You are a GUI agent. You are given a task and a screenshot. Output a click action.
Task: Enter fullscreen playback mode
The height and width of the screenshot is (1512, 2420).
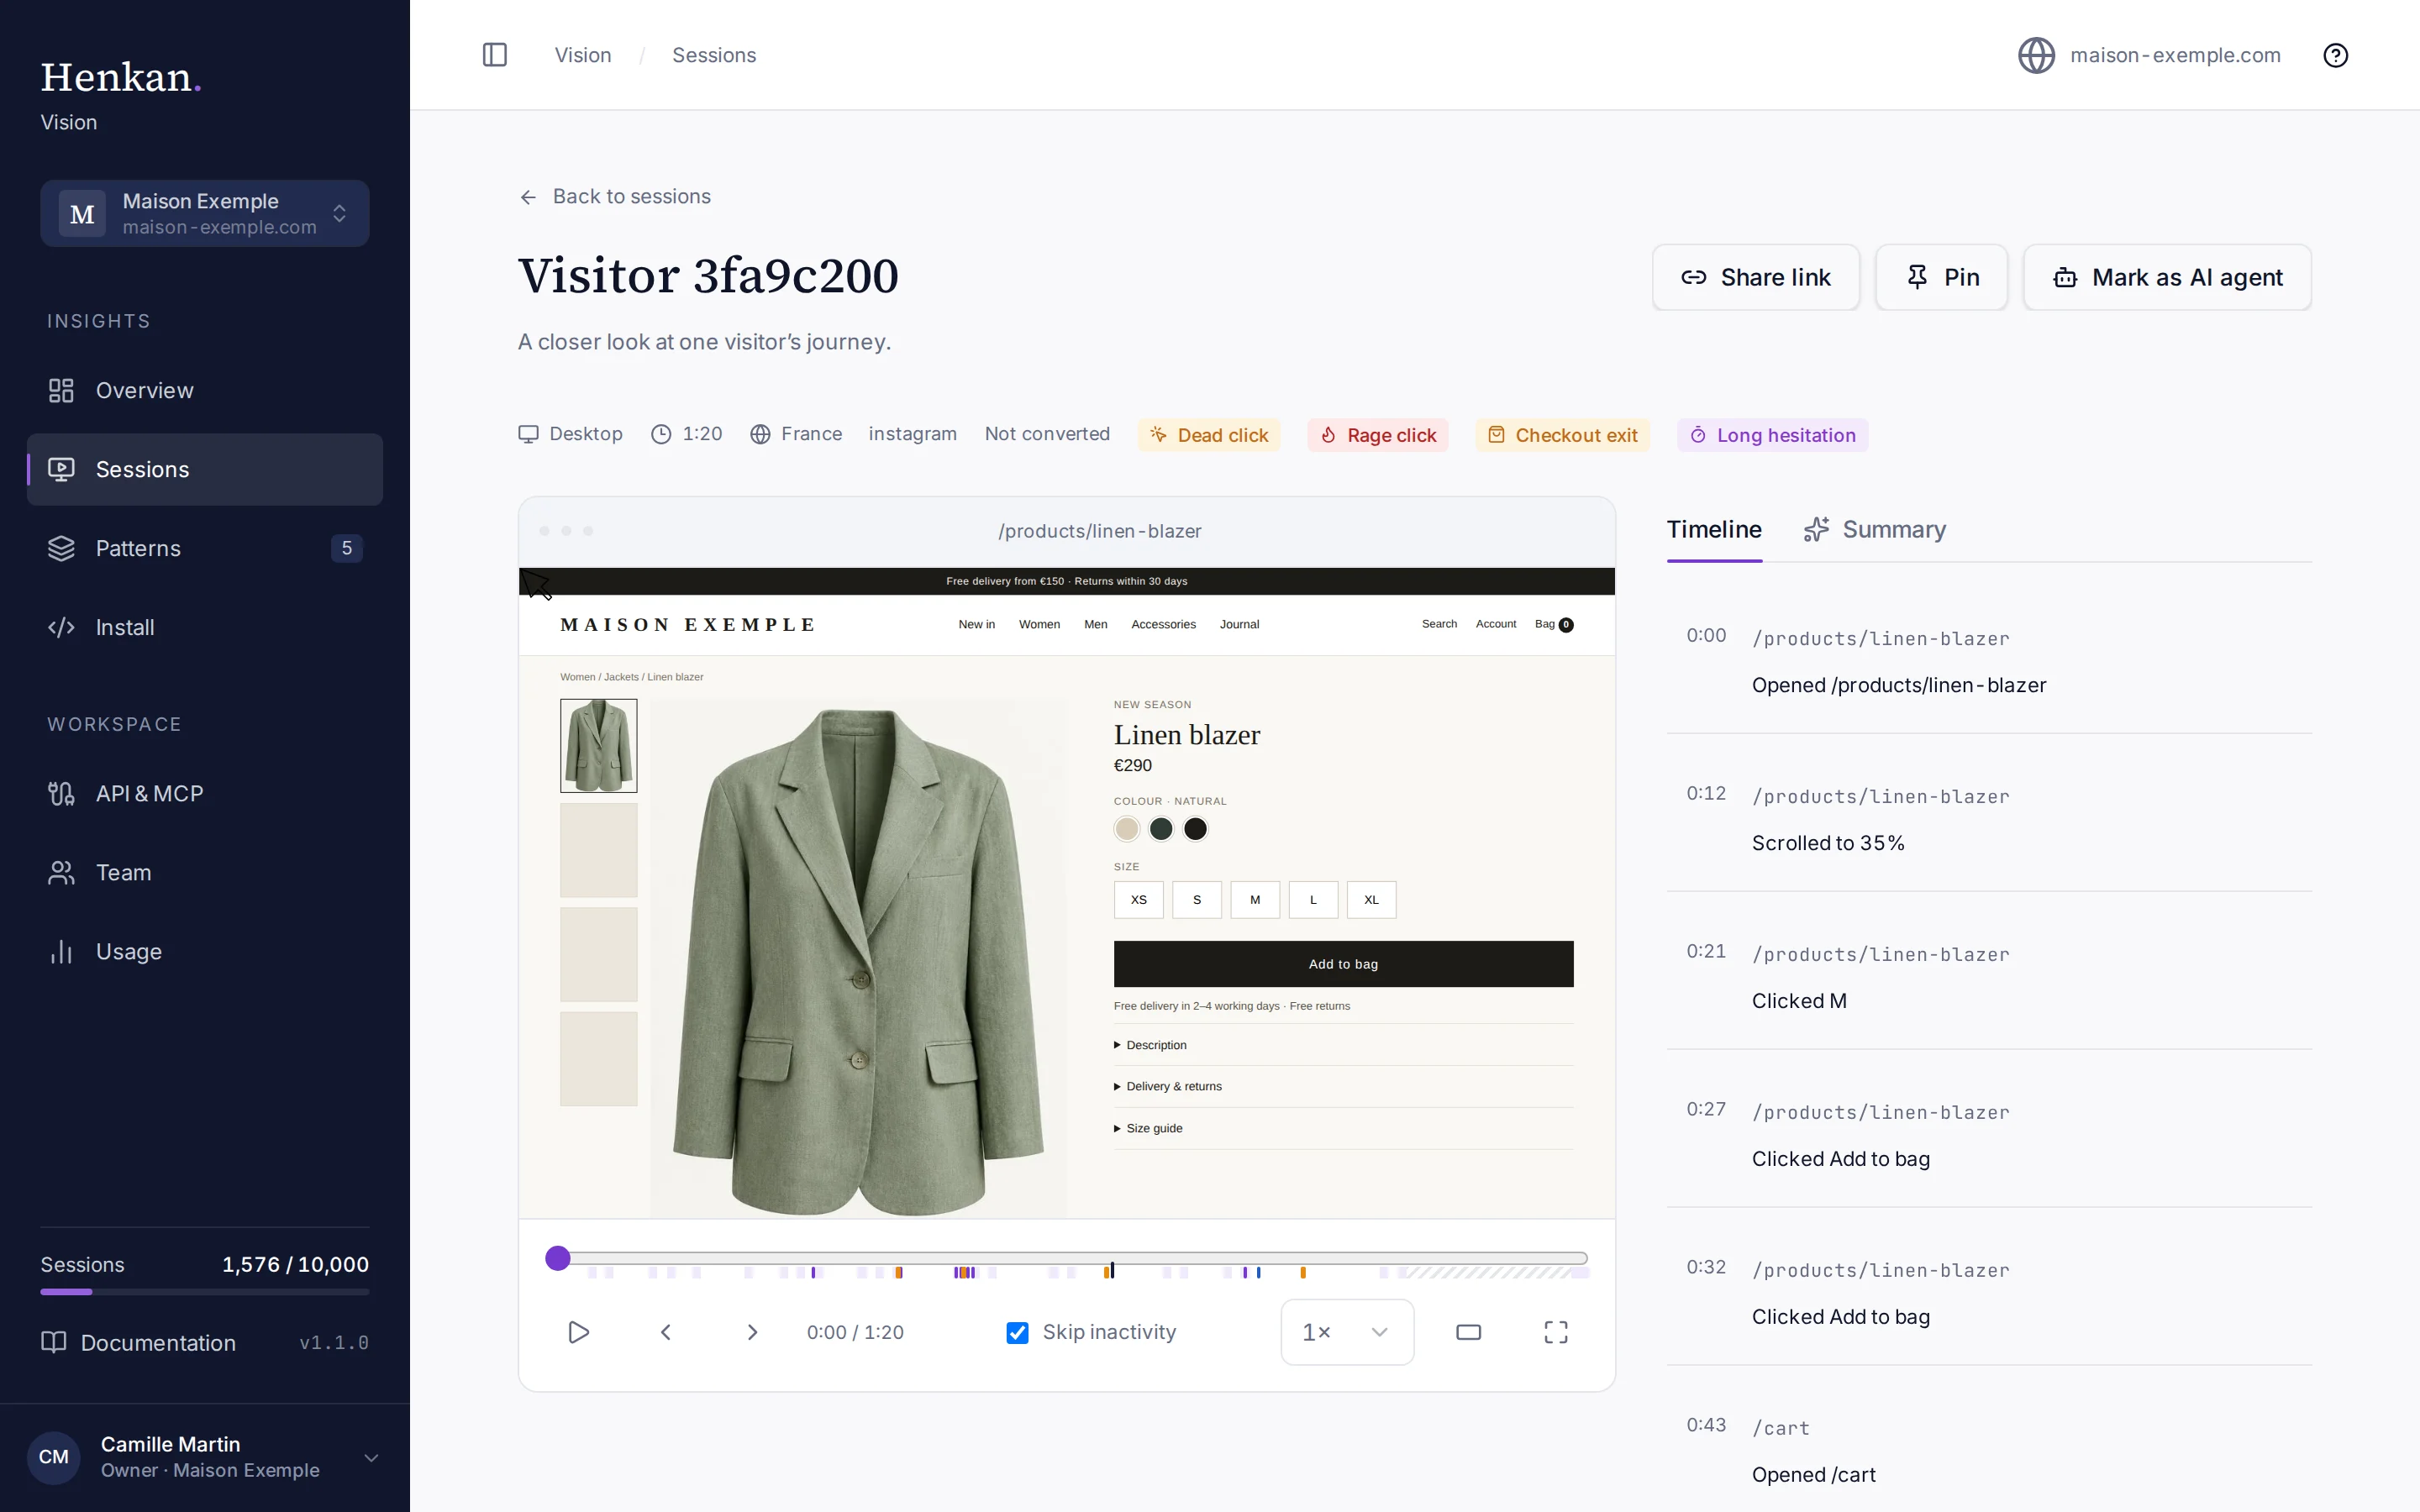(1556, 1332)
